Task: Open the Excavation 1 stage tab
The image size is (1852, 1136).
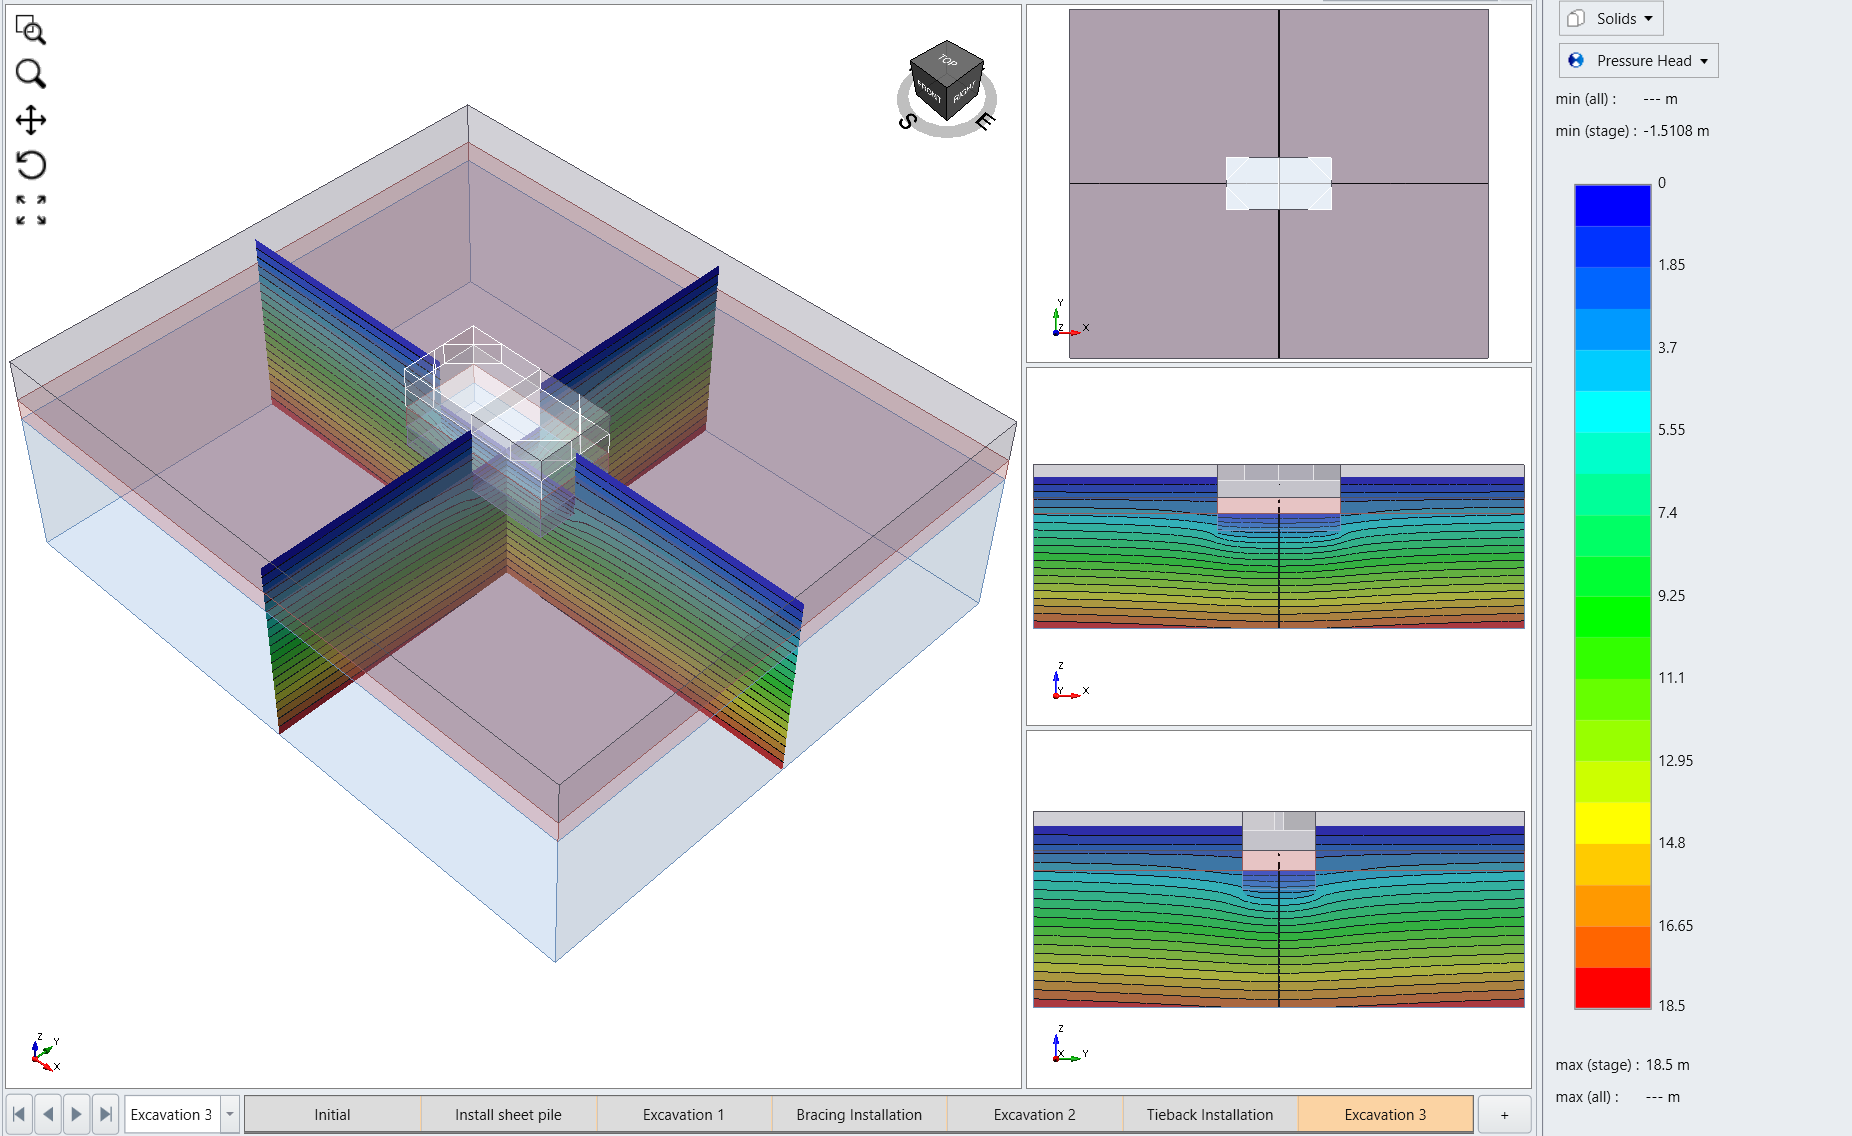Action: point(683,1114)
